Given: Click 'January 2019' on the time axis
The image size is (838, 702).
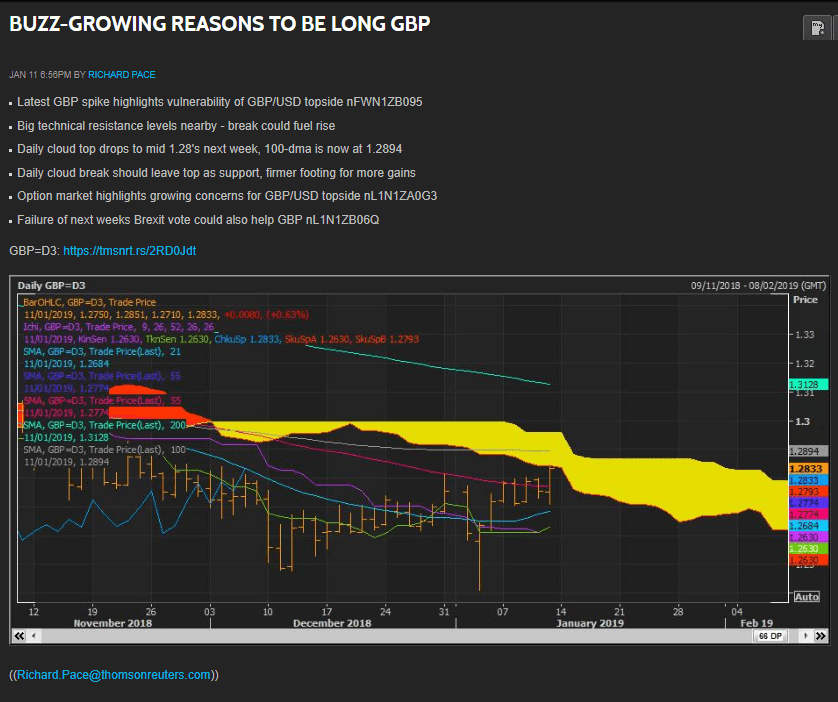Looking at the screenshot, I should pos(590,623).
